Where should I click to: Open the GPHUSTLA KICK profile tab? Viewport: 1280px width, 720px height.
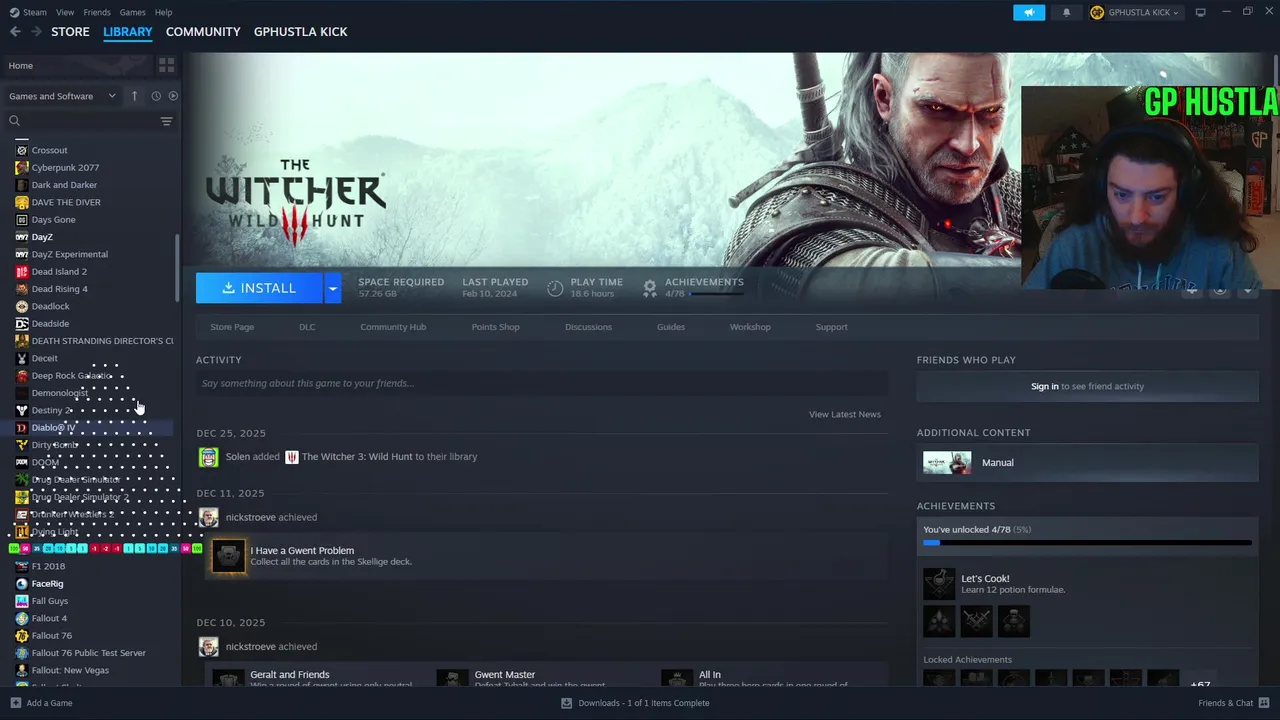click(300, 32)
